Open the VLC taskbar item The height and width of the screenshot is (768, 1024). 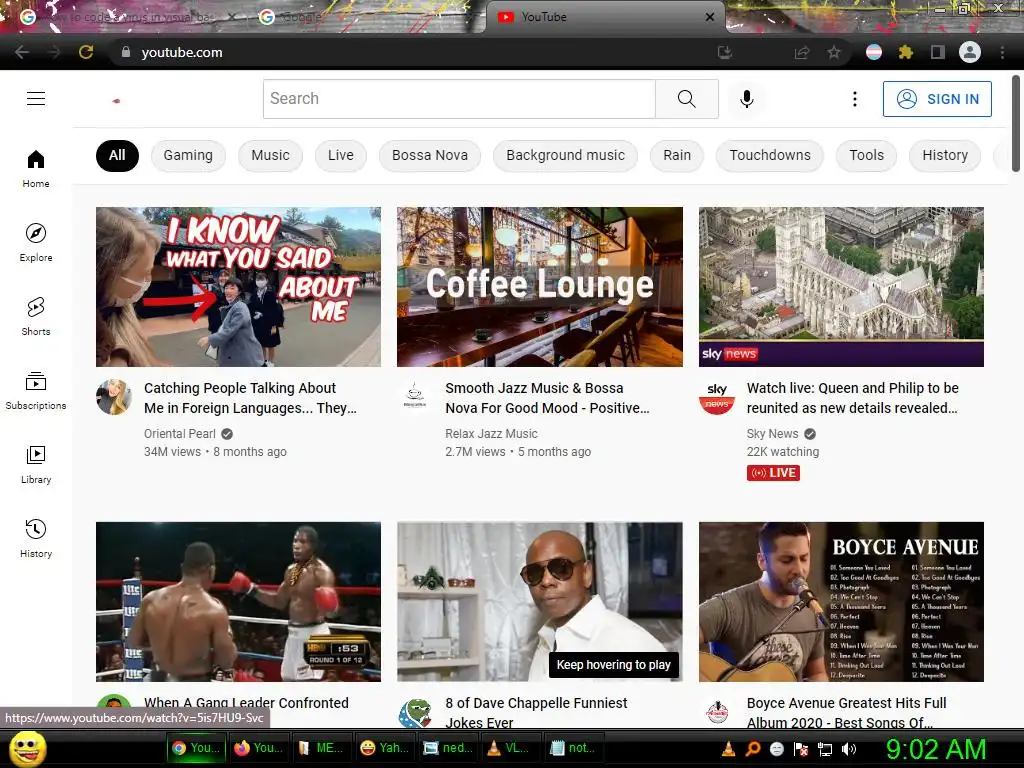point(511,748)
